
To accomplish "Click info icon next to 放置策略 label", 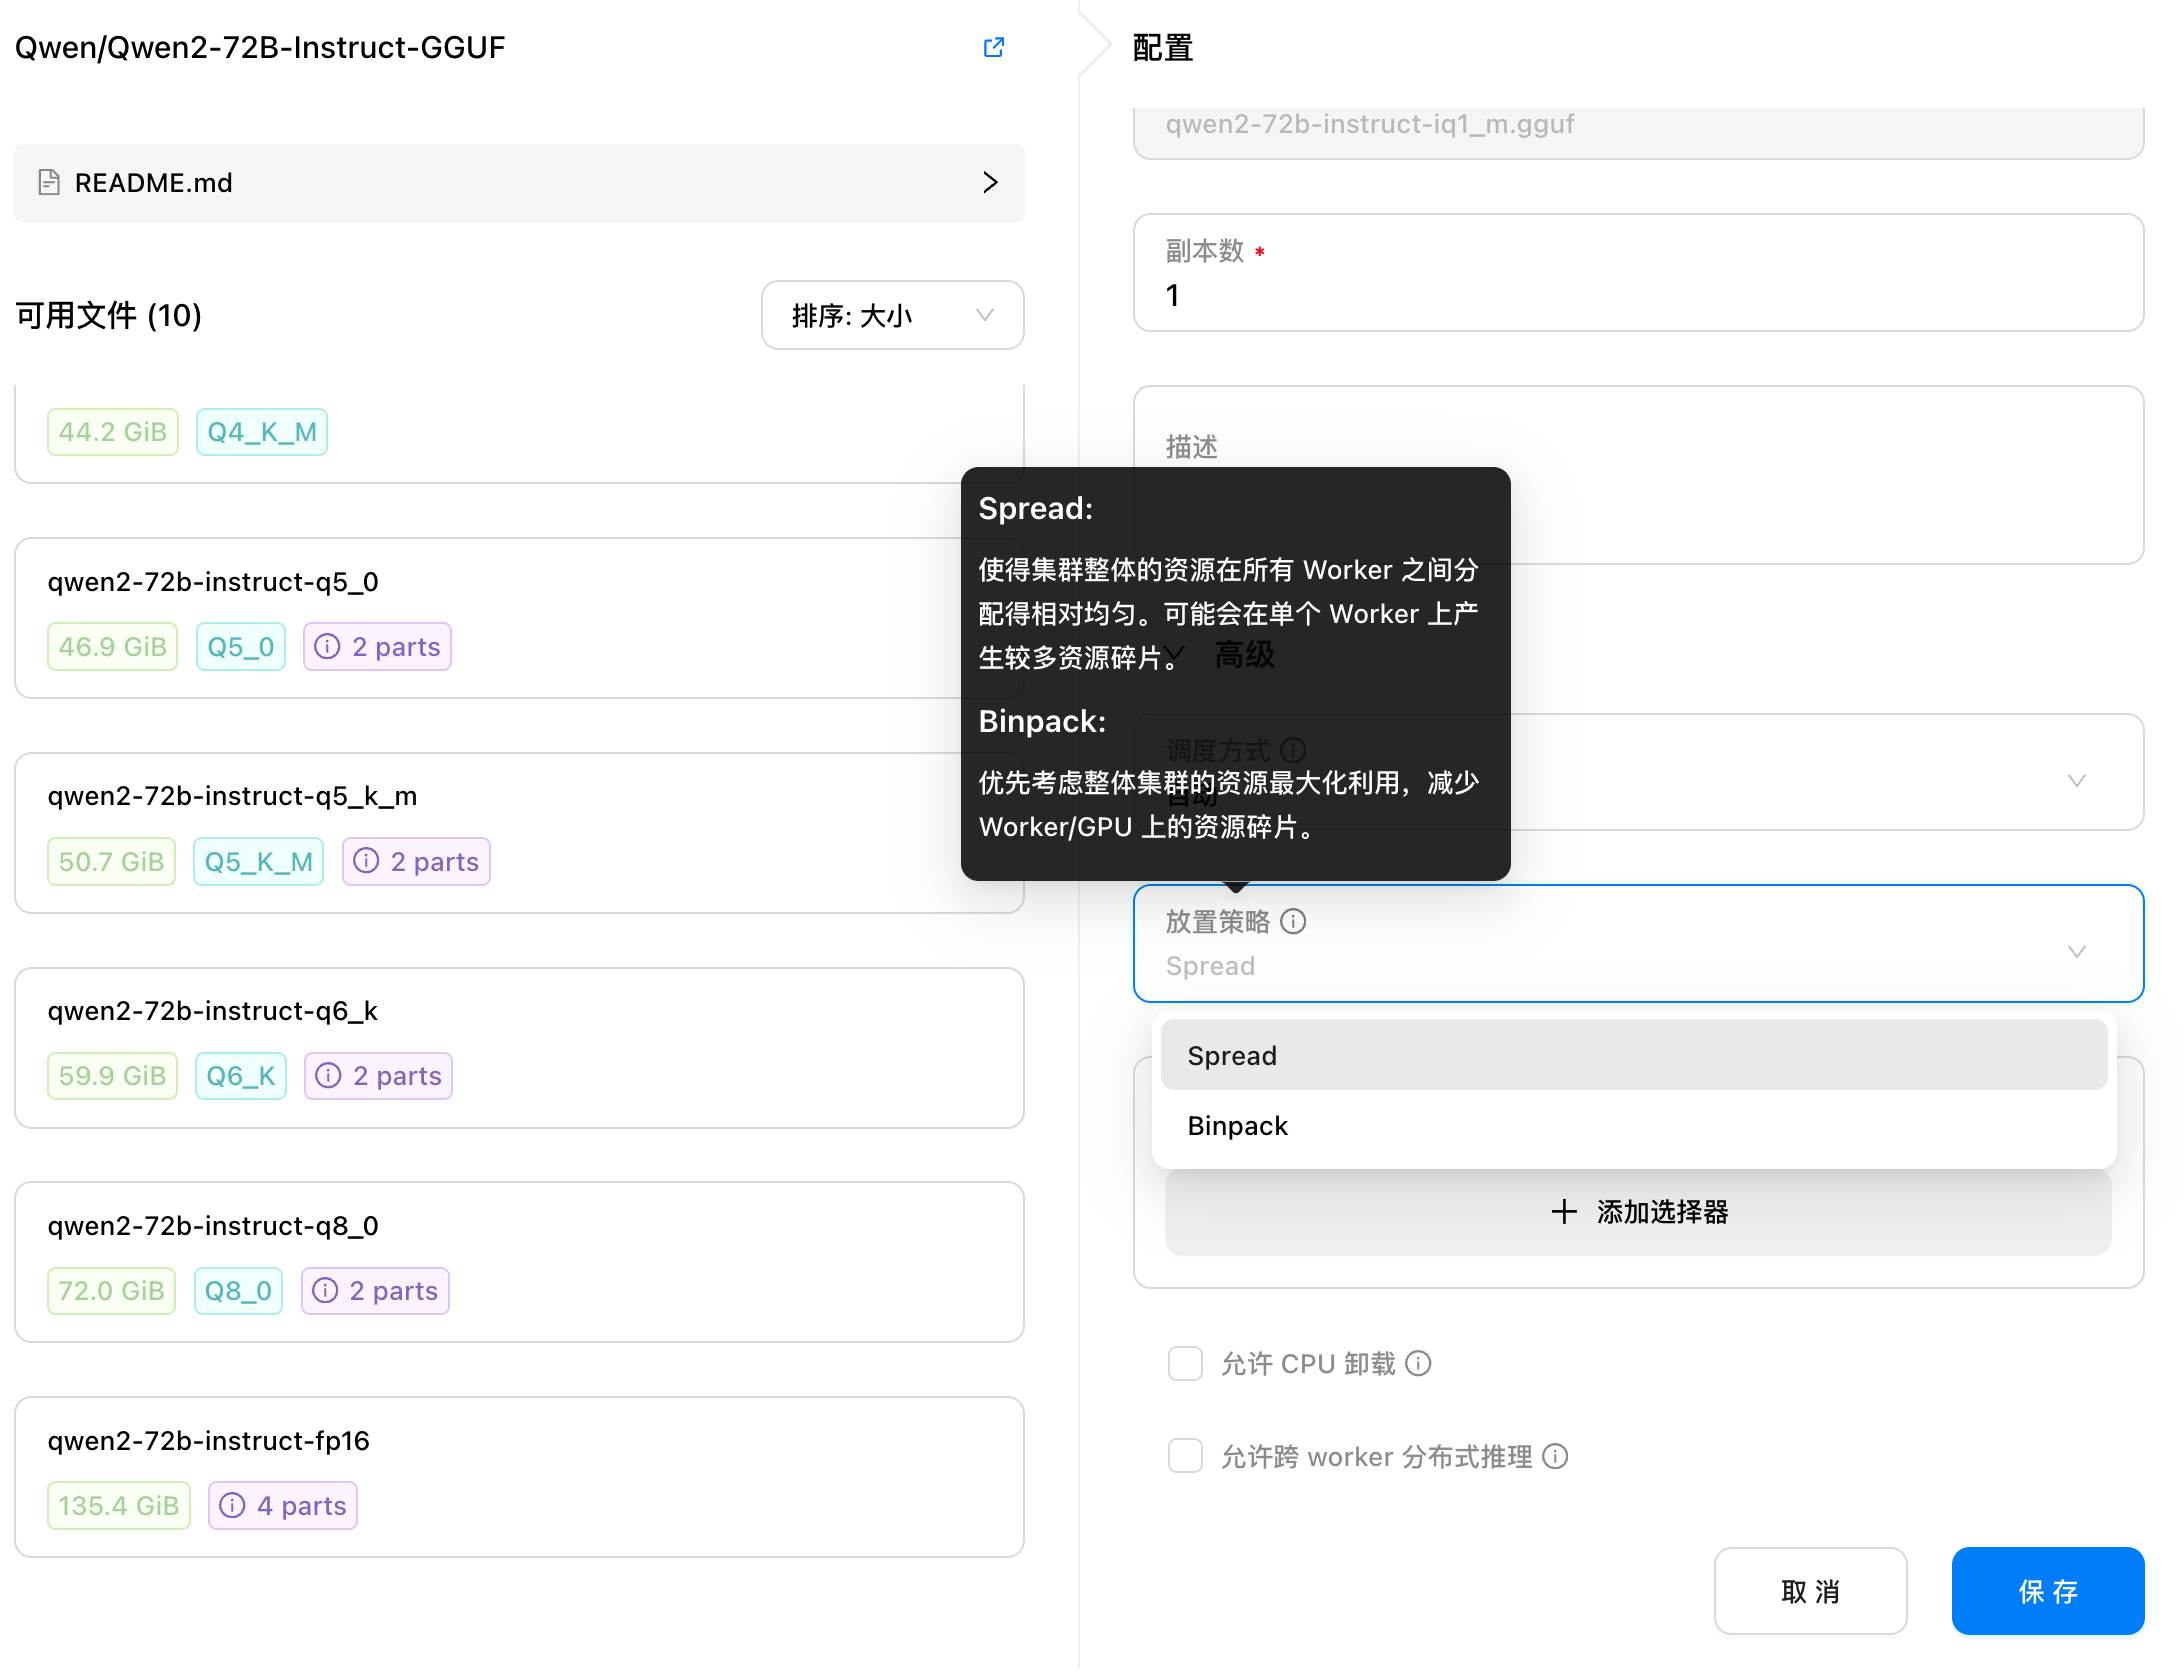I will 1293,921.
